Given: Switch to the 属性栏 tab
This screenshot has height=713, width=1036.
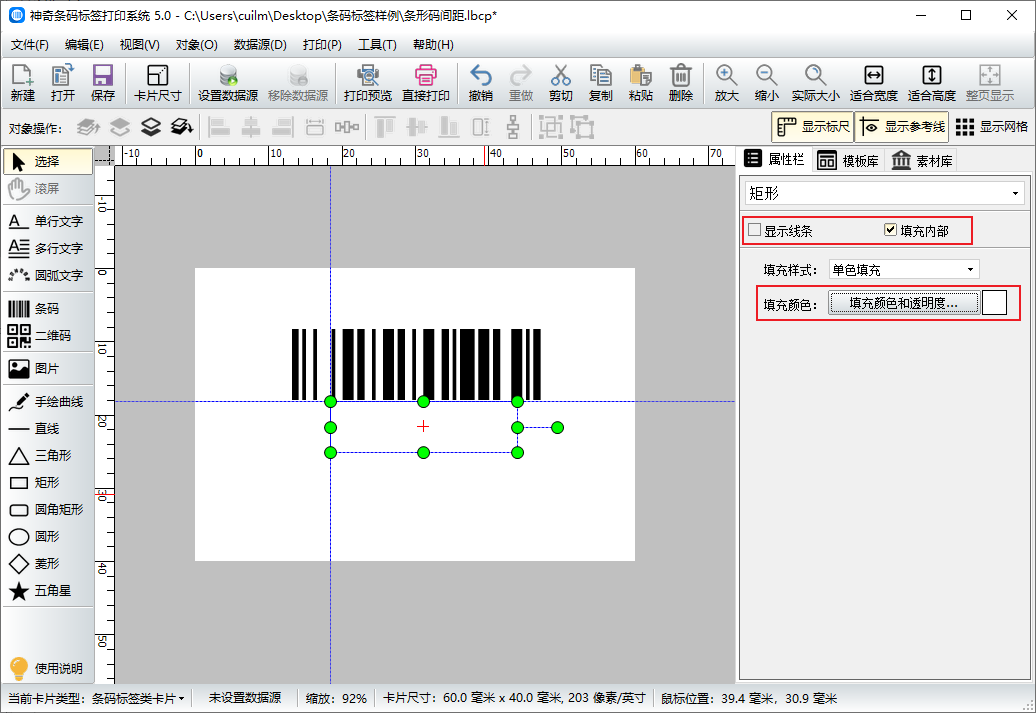Looking at the screenshot, I should 774,159.
